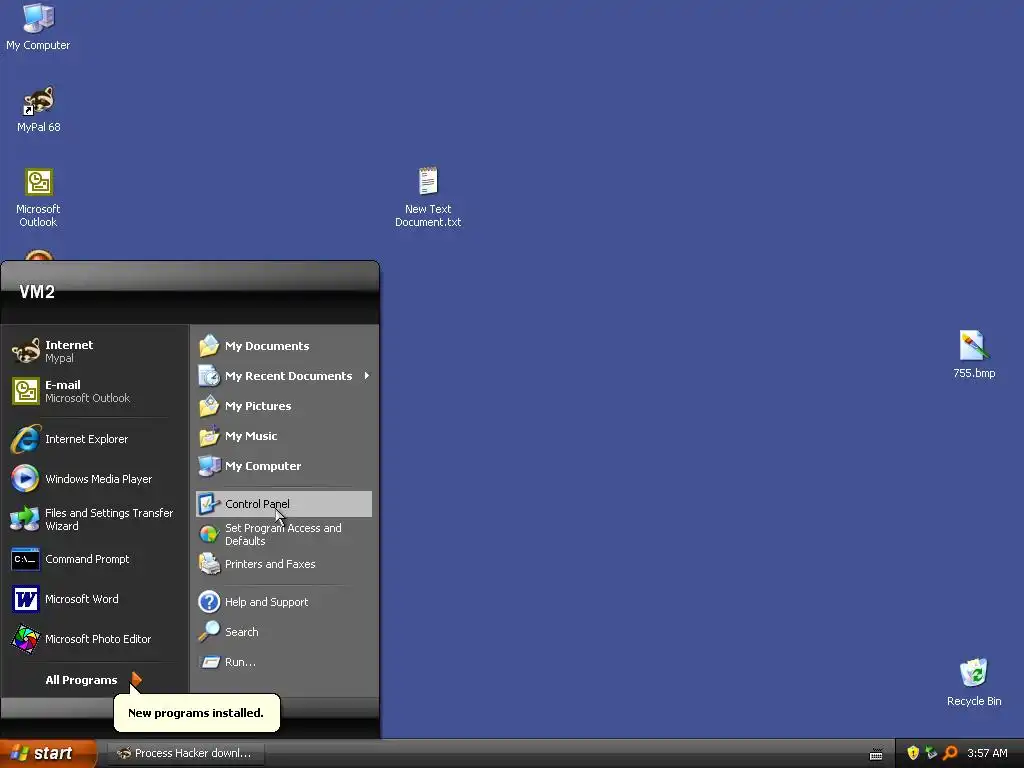Open Windows Media Player from Start menu

point(94,479)
